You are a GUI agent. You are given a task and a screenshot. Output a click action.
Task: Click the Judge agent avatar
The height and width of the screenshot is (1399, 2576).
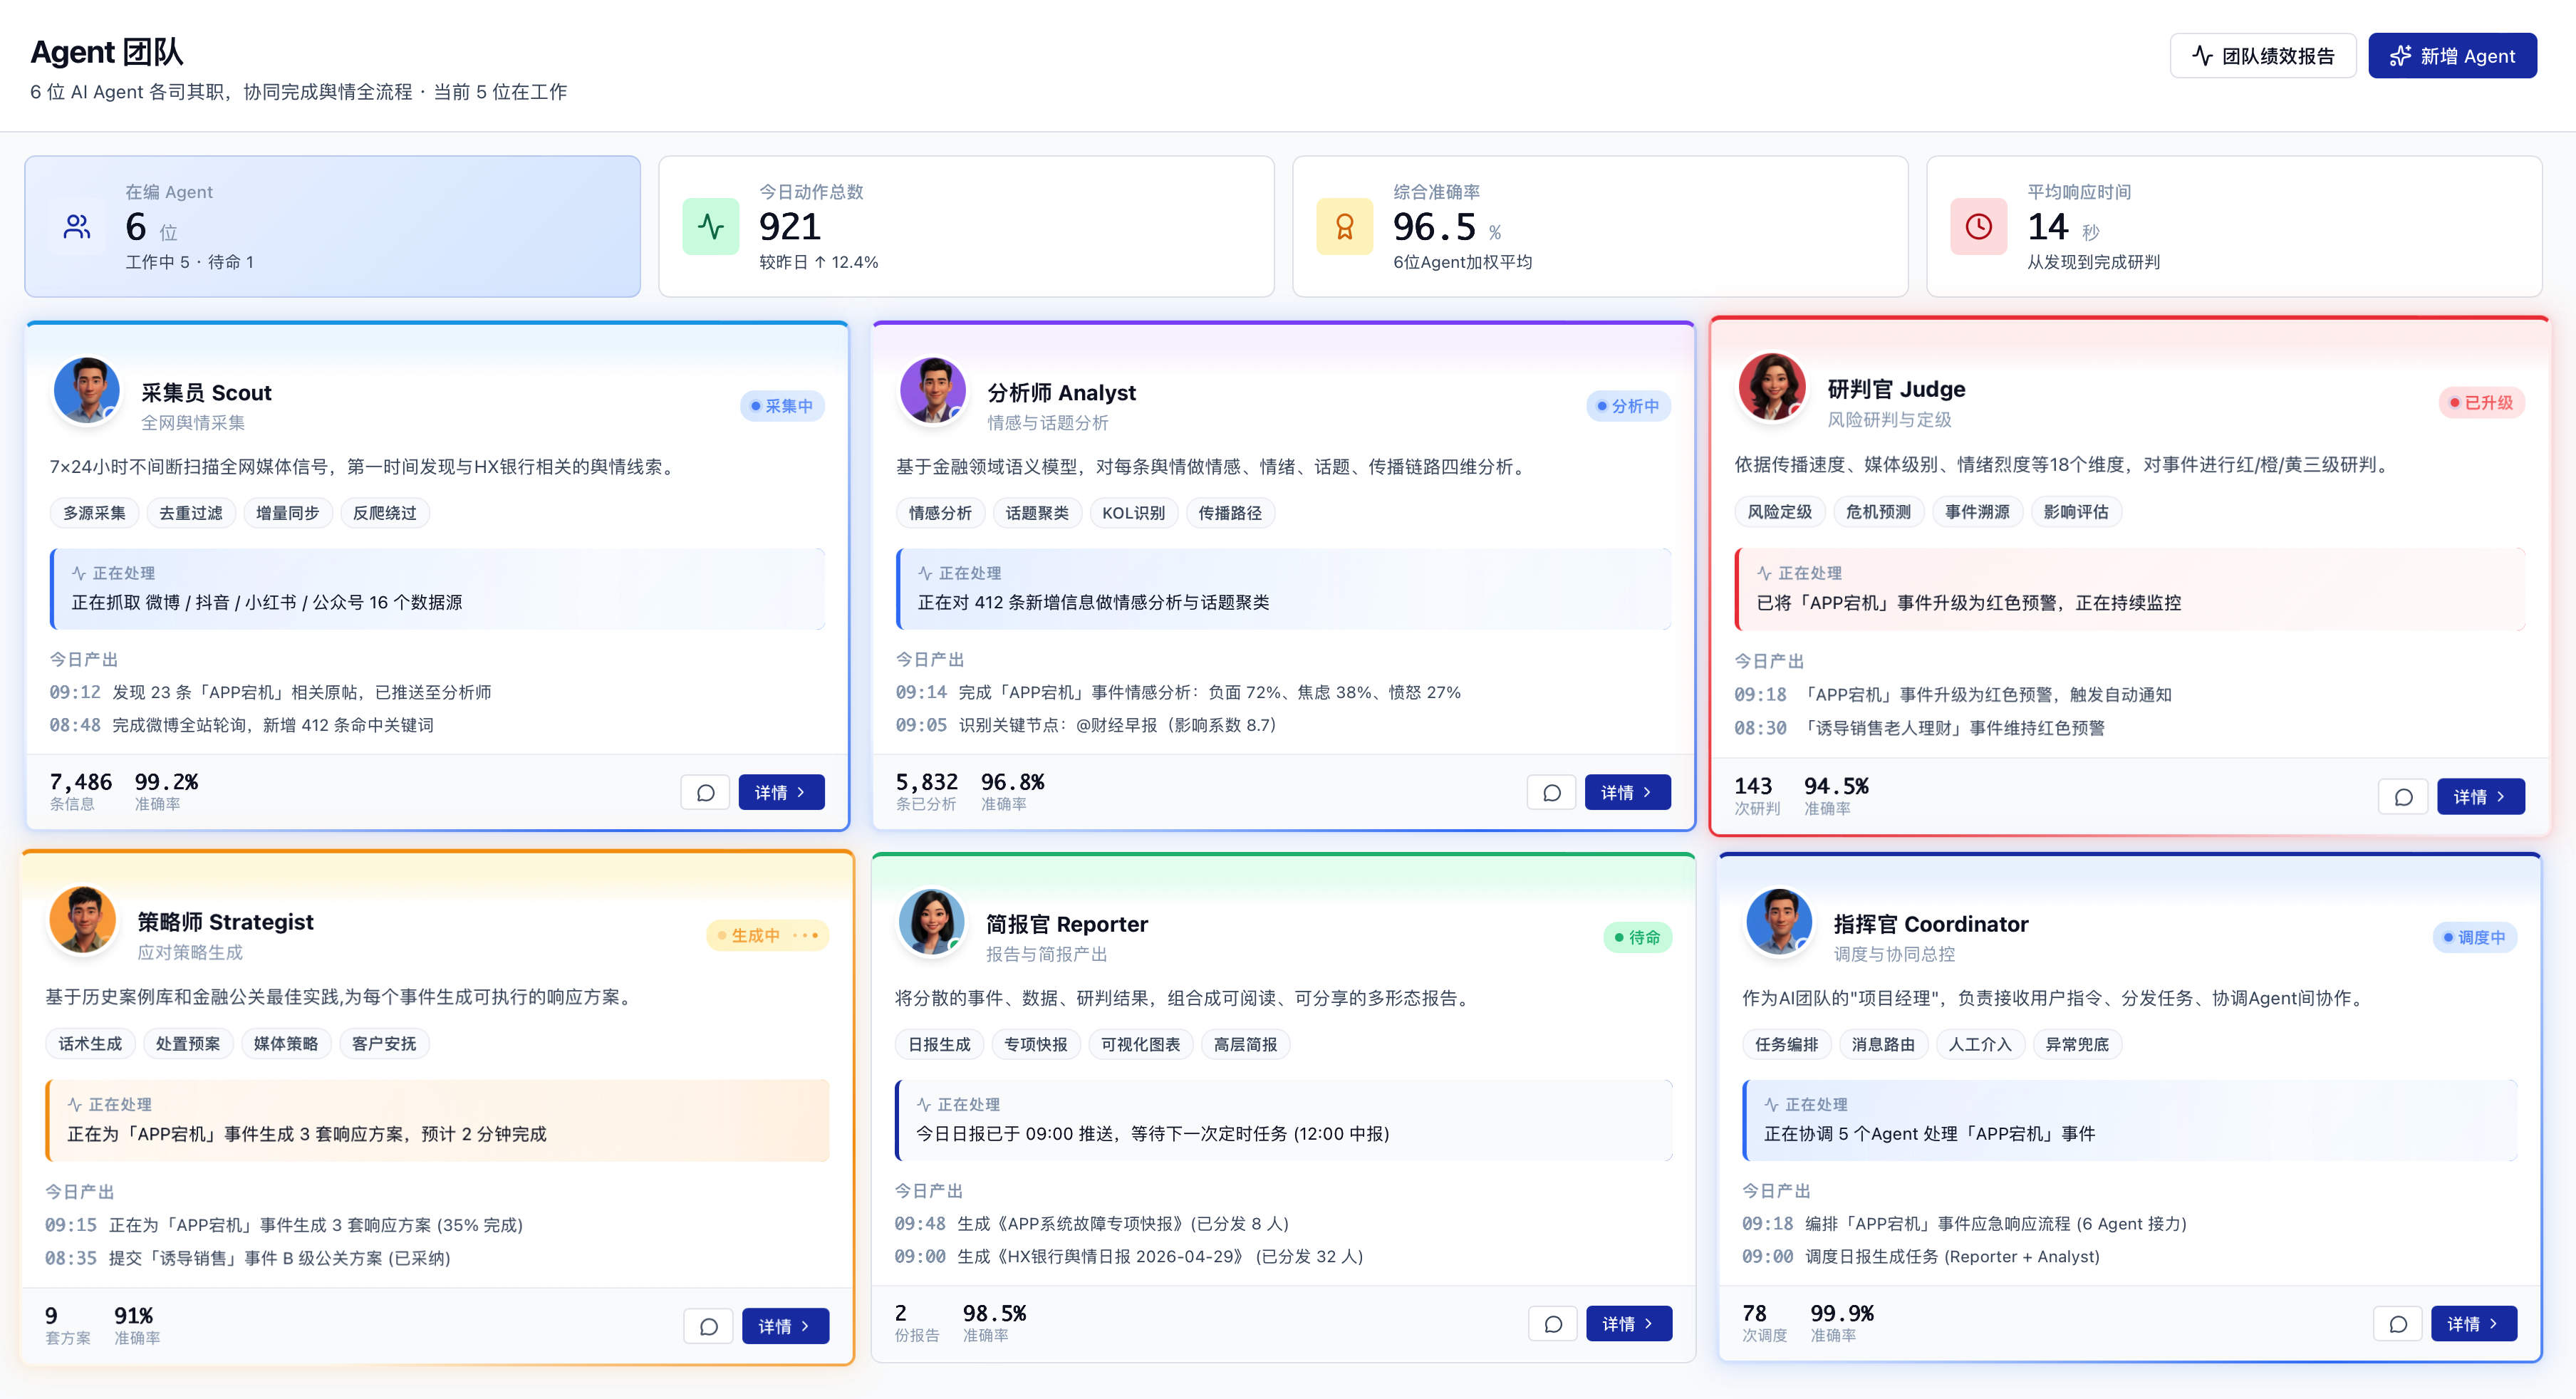(1772, 387)
